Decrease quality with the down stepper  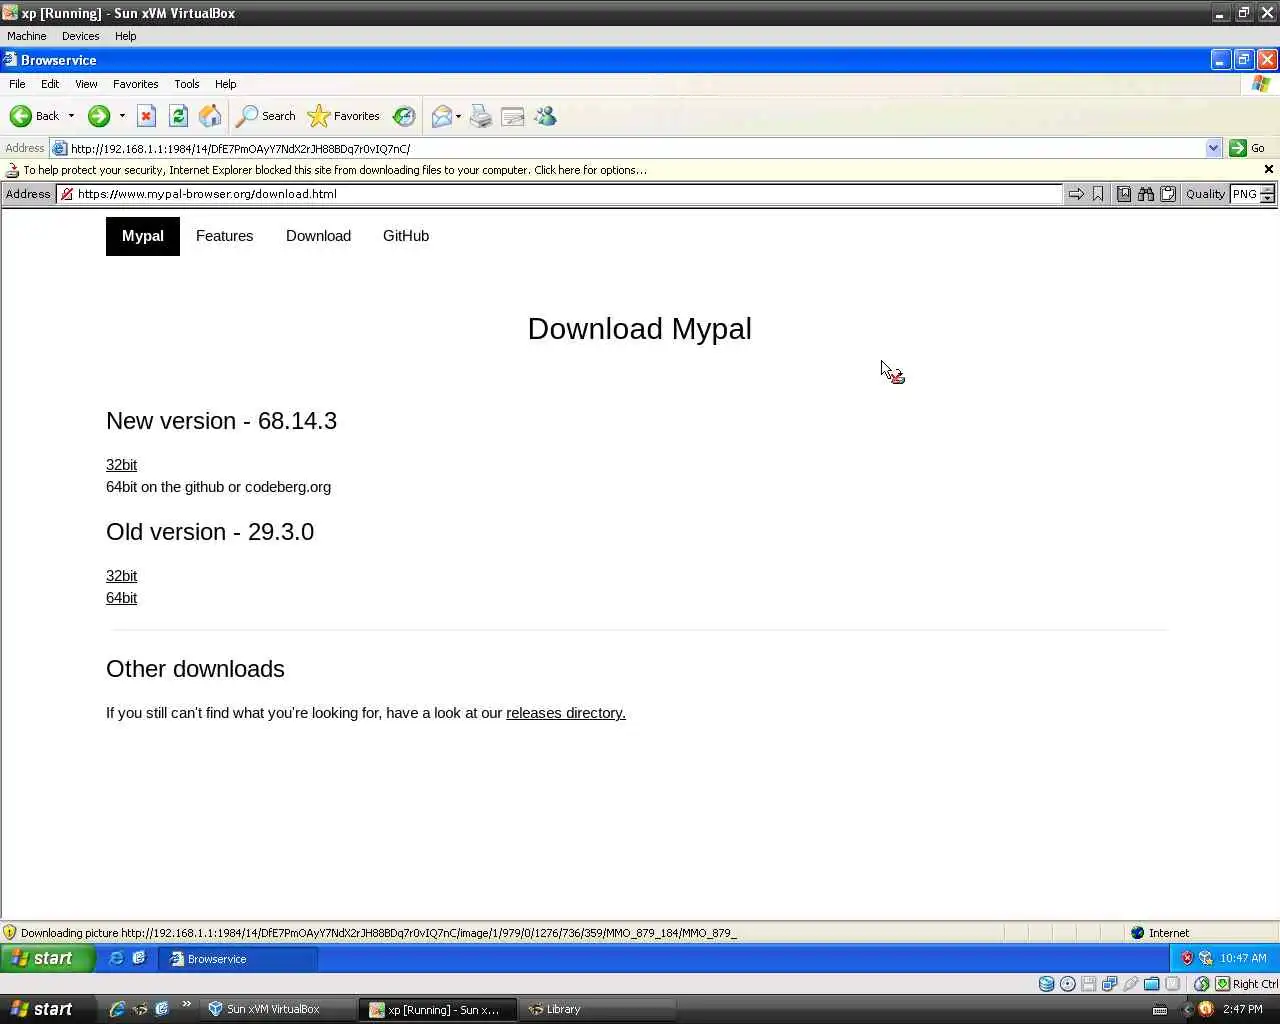click(x=1267, y=199)
